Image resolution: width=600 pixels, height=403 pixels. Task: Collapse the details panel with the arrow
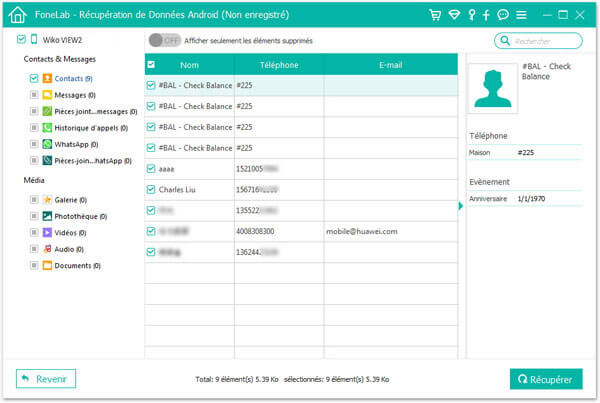(x=461, y=206)
